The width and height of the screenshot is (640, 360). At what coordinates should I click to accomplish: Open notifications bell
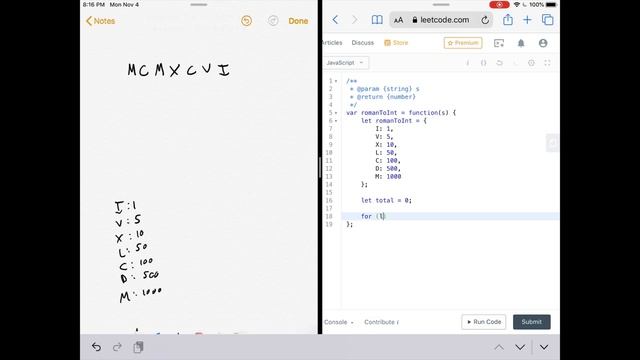(x=521, y=43)
